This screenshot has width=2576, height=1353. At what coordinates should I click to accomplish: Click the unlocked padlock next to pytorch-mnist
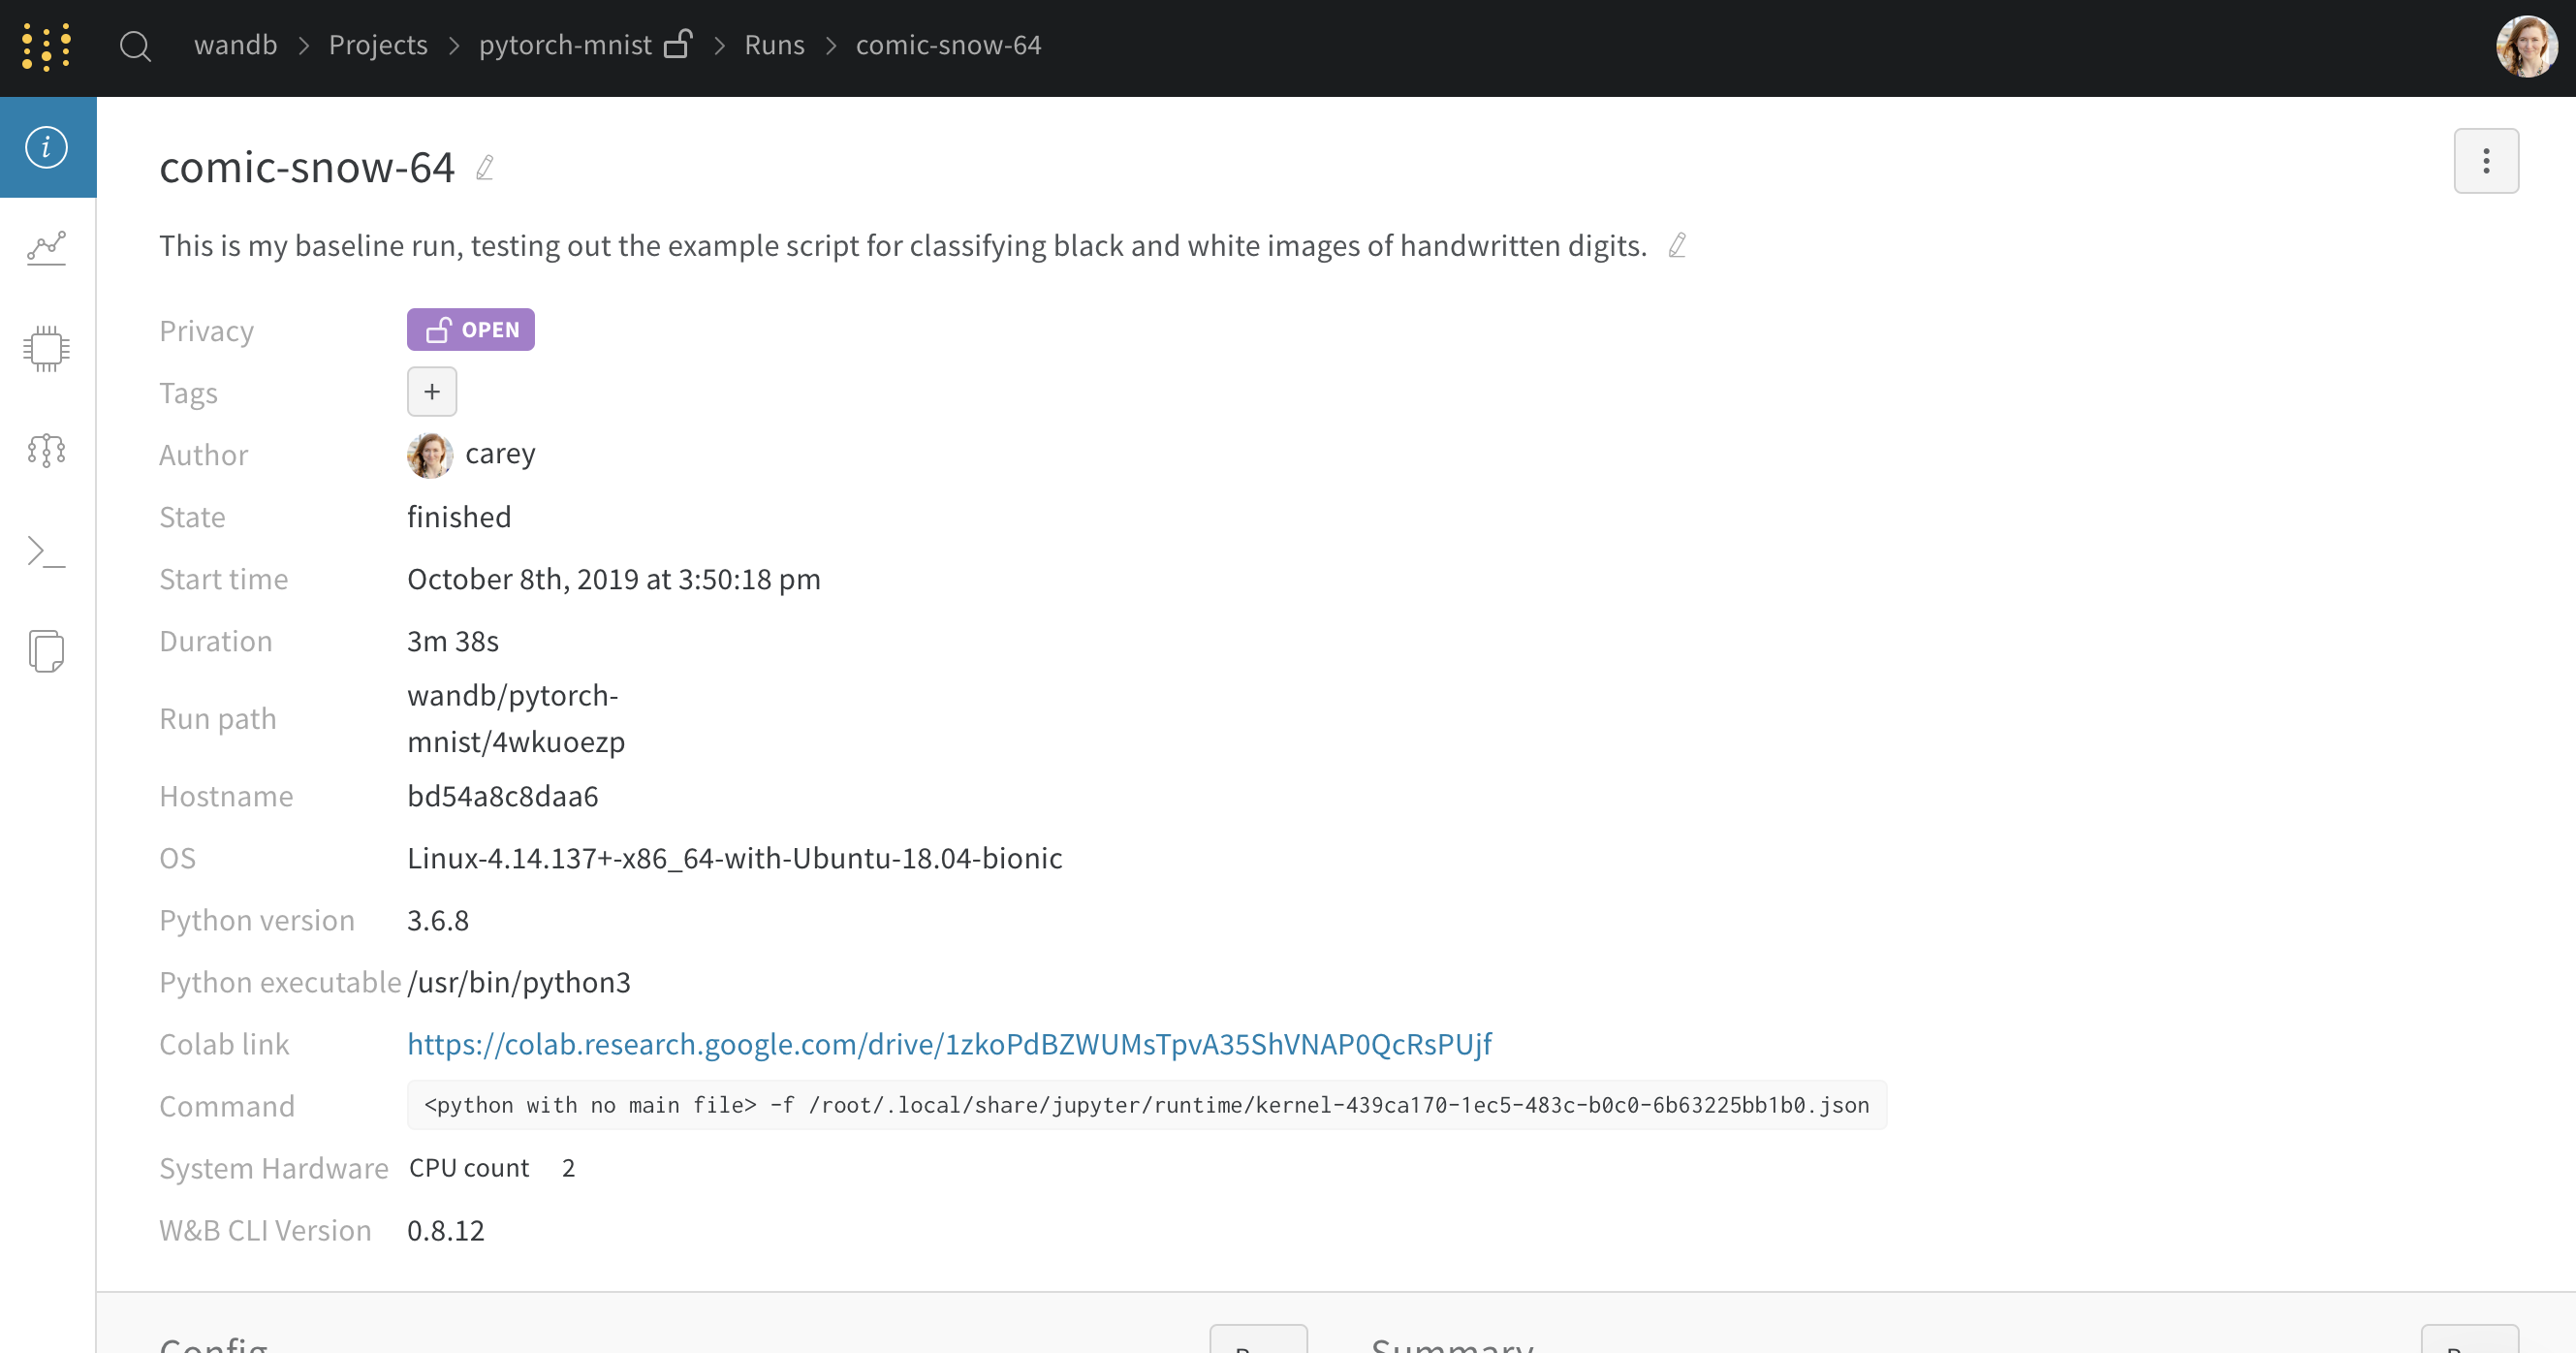point(678,44)
